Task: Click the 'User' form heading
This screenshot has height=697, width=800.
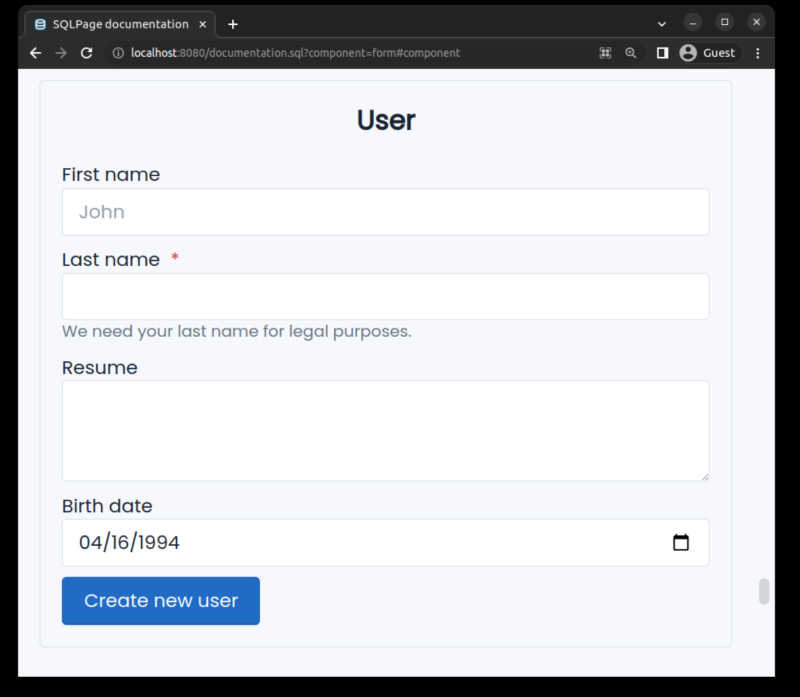Action: pyautogui.click(x=386, y=120)
